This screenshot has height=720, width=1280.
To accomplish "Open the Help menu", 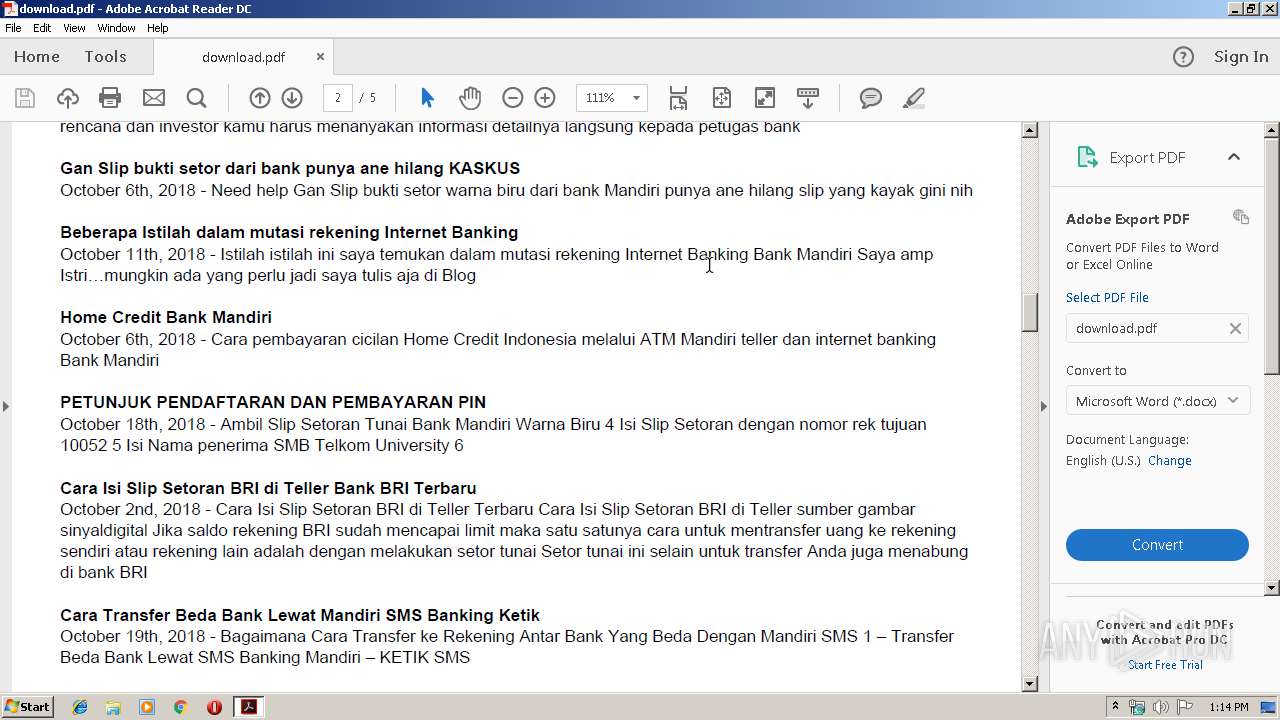I will click(158, 28).
